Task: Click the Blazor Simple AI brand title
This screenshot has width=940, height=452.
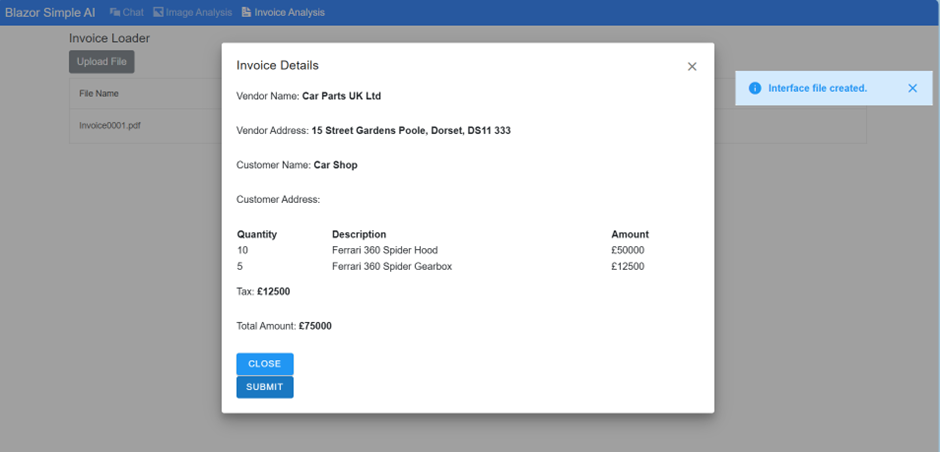Action: coord(50,13)
